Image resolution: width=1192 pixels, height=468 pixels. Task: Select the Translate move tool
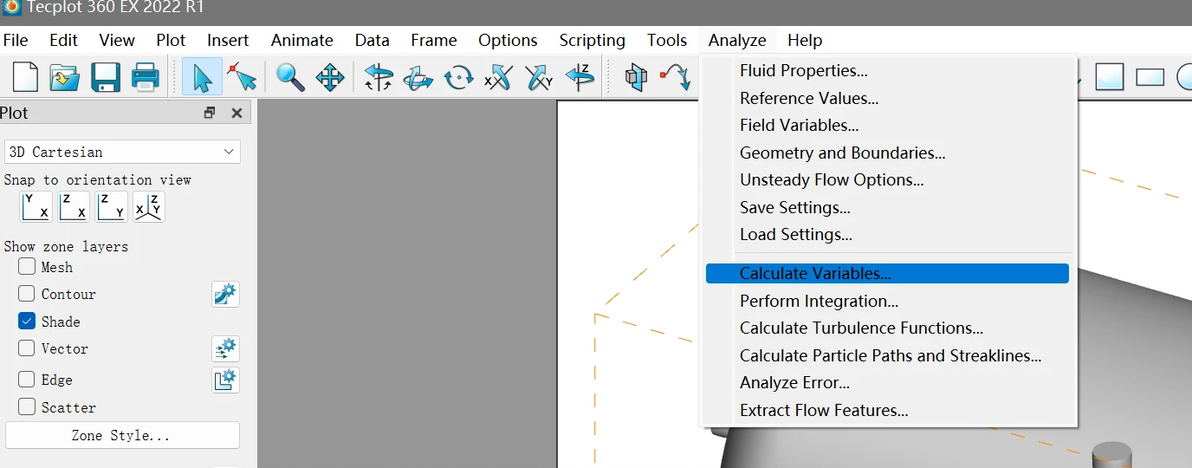pyautogui.click(x=330, y=77)
